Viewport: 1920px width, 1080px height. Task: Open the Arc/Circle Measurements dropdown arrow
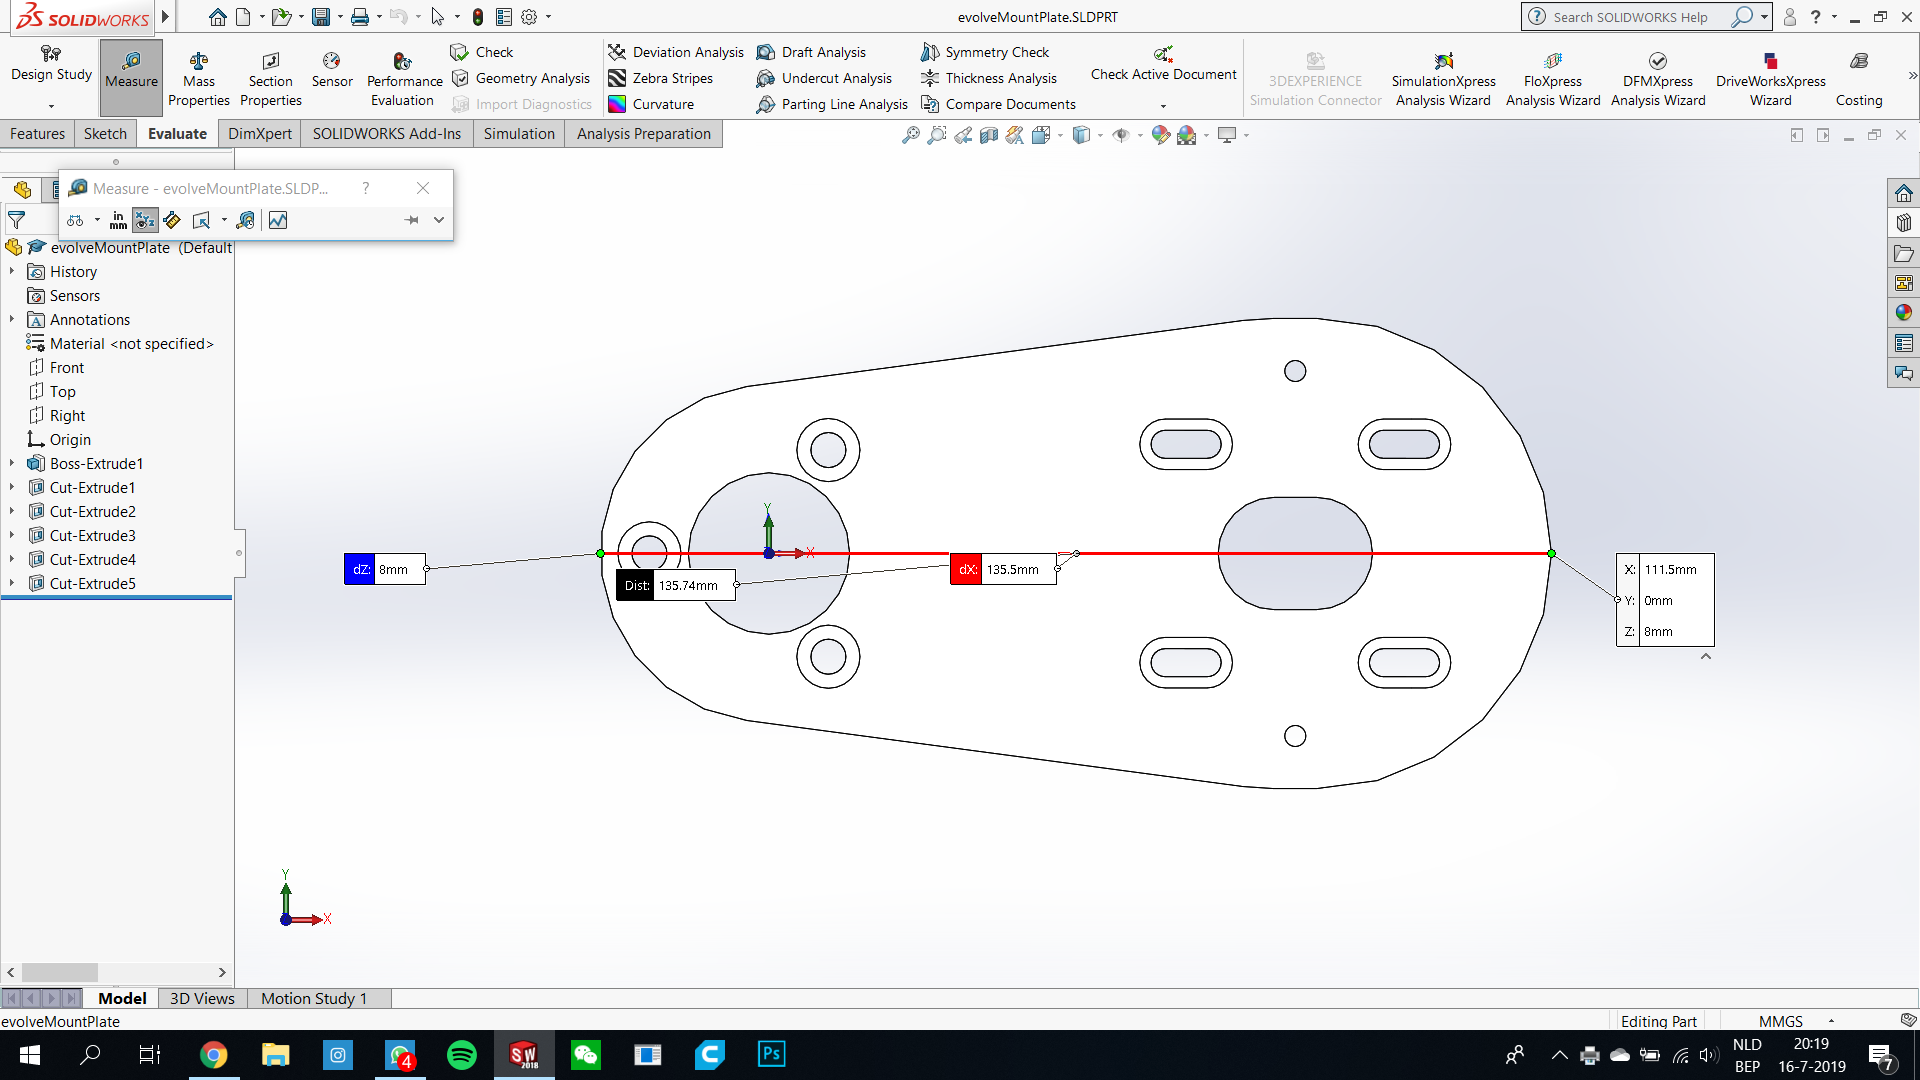click(97, 220)
